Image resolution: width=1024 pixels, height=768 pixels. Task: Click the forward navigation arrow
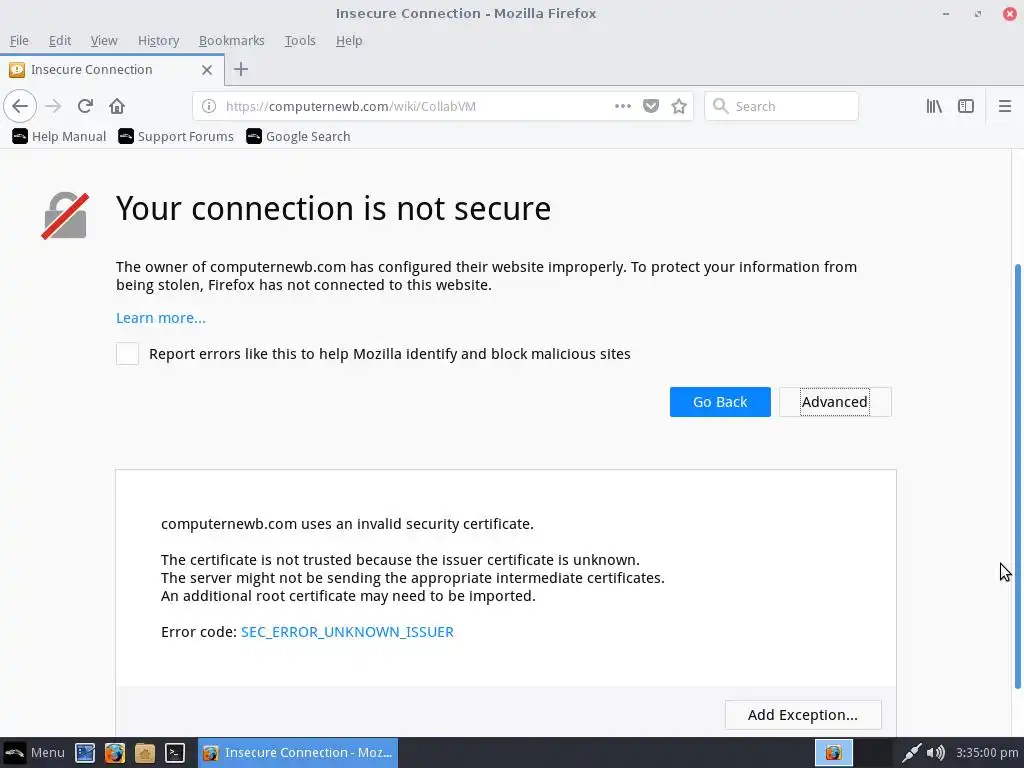tap(53, 106)
